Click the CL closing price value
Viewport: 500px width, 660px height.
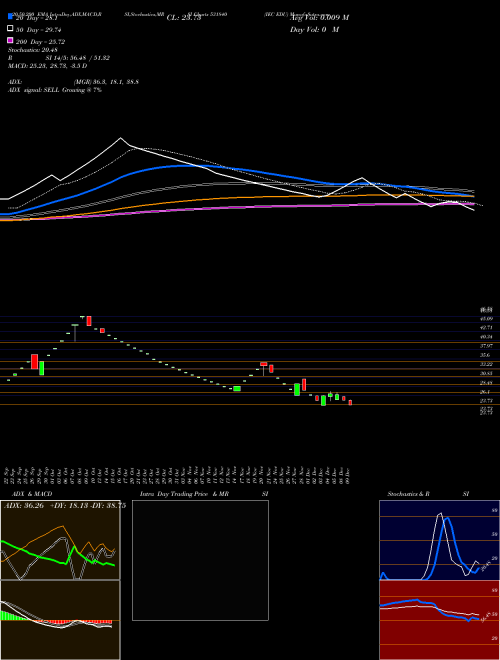tap(184, 18)
